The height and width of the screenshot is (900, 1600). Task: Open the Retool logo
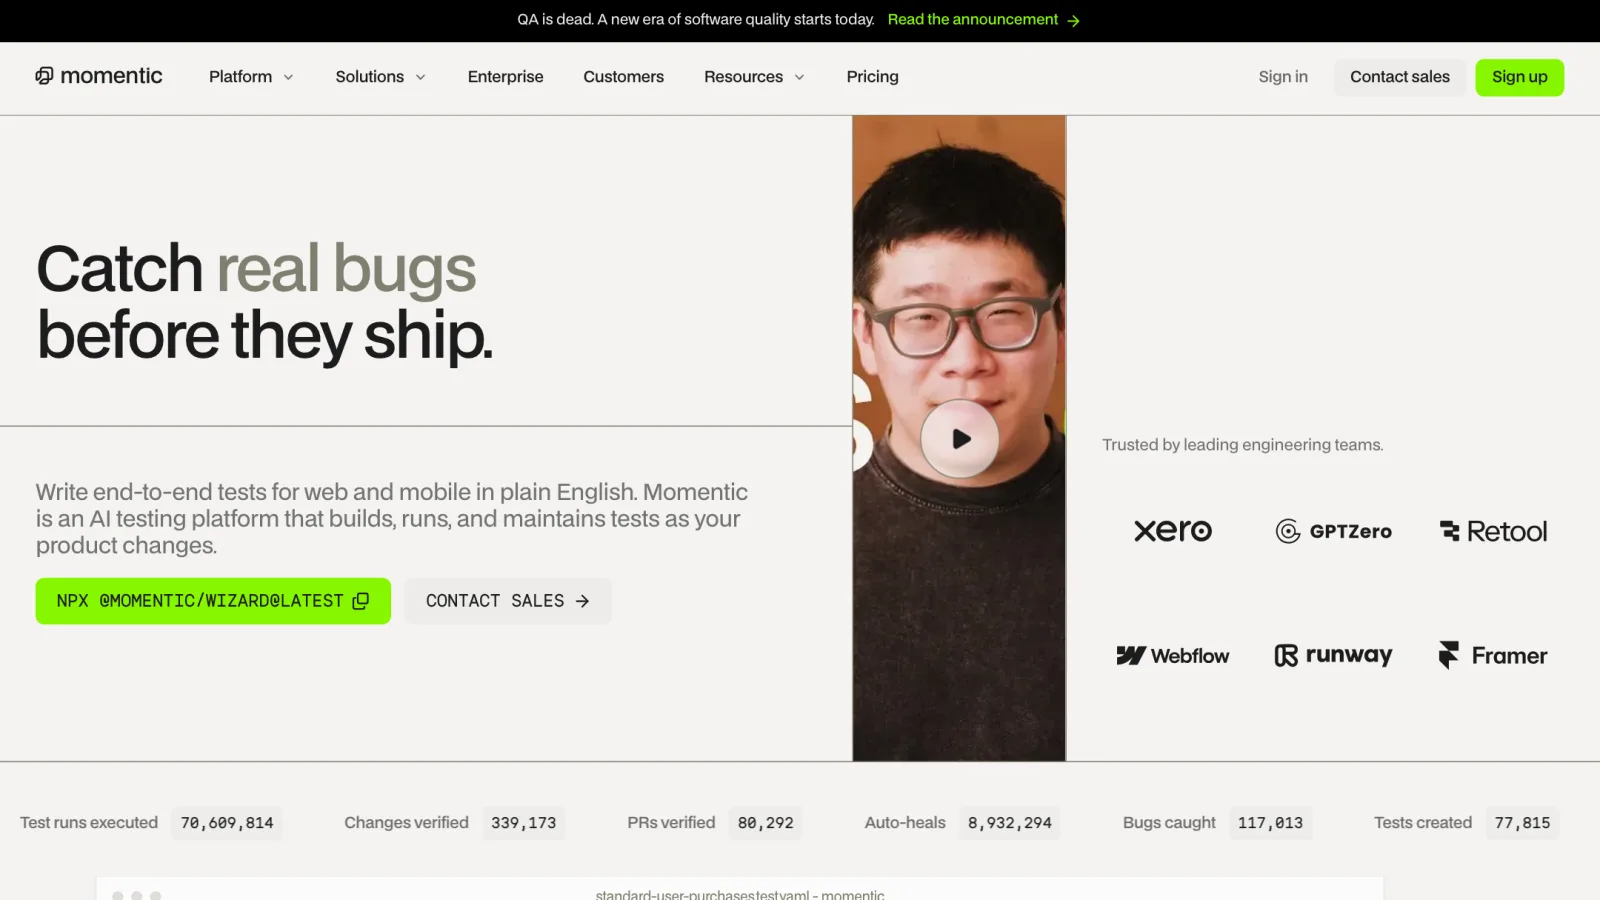pyautogui.click(x=1493, y=531)
